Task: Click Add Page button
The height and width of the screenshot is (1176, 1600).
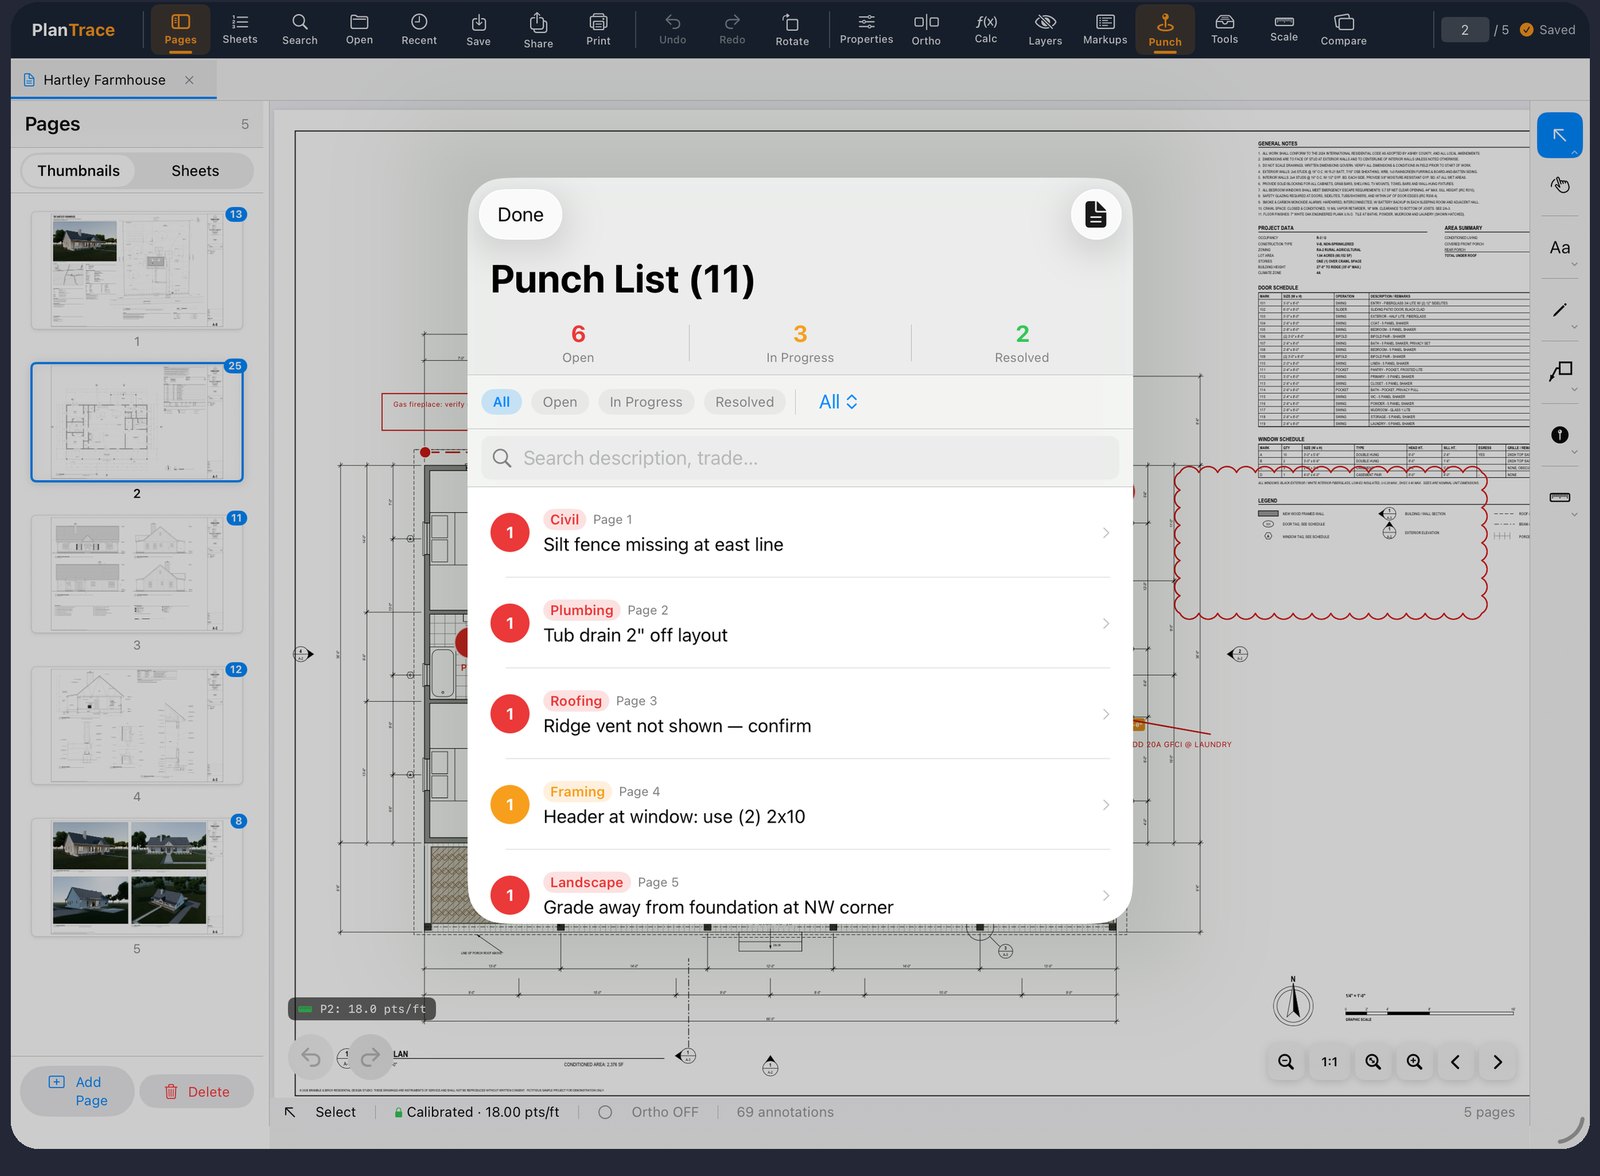Action: (x=76, y=1091)
